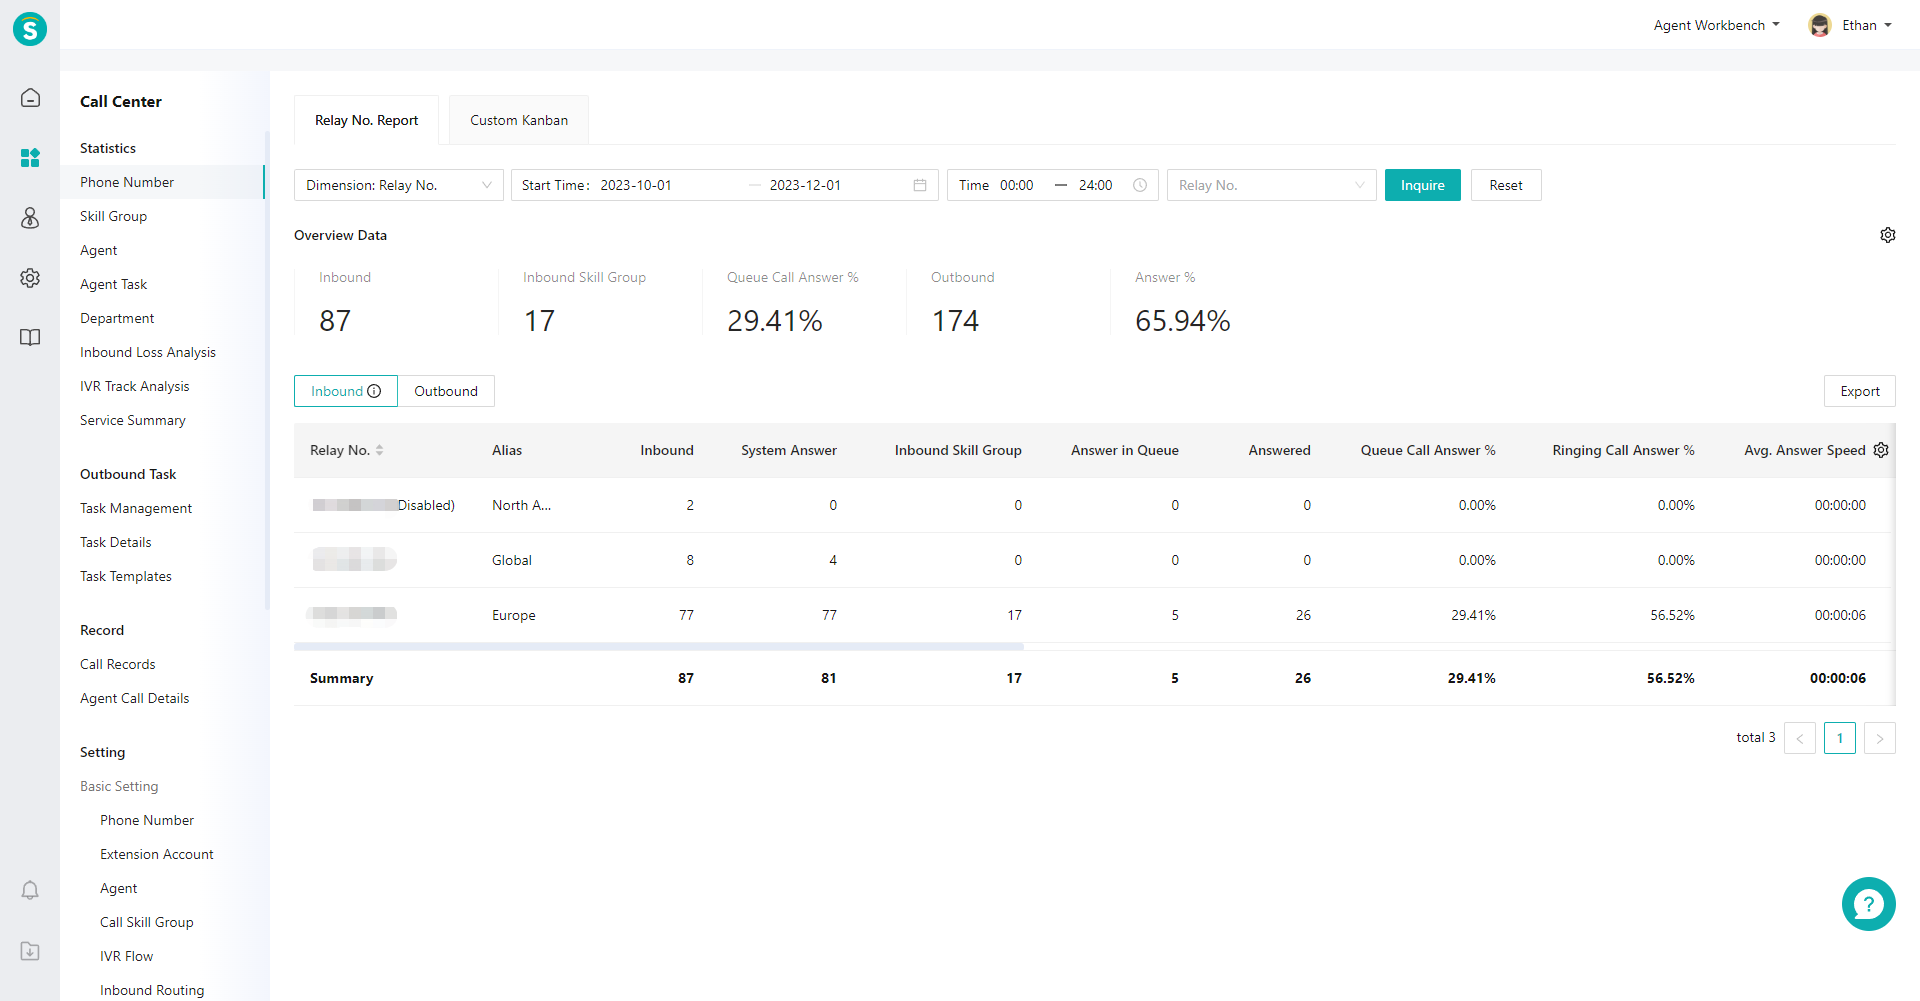The image size is (1920, 1001).
Task: Open the agent person icon in the left rail
Action: tap(30, 218)
